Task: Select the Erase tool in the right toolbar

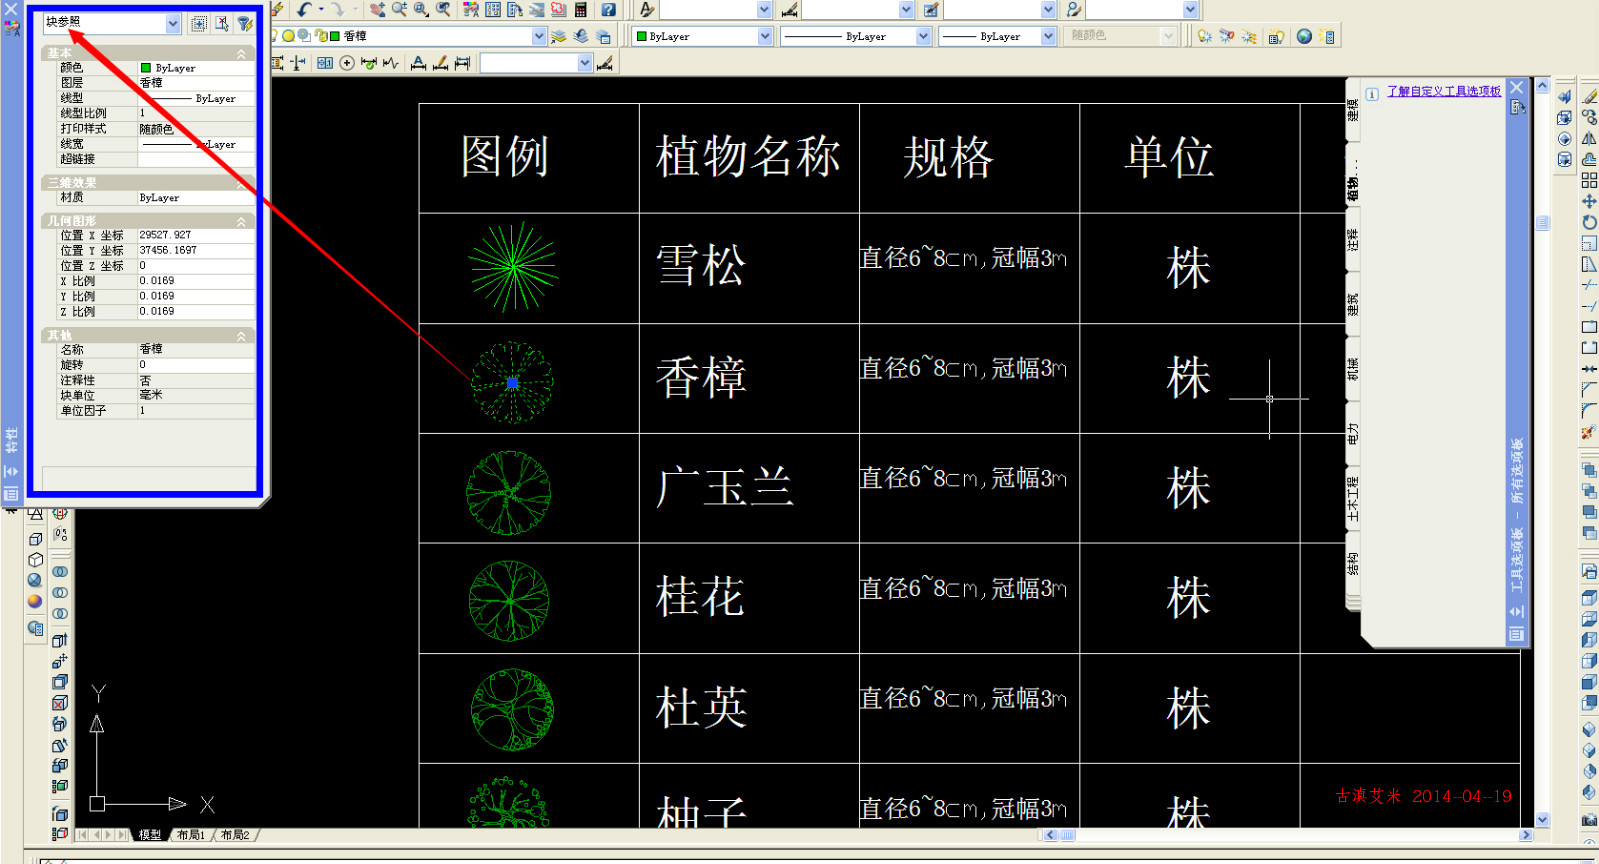Action: point(1589,96)
